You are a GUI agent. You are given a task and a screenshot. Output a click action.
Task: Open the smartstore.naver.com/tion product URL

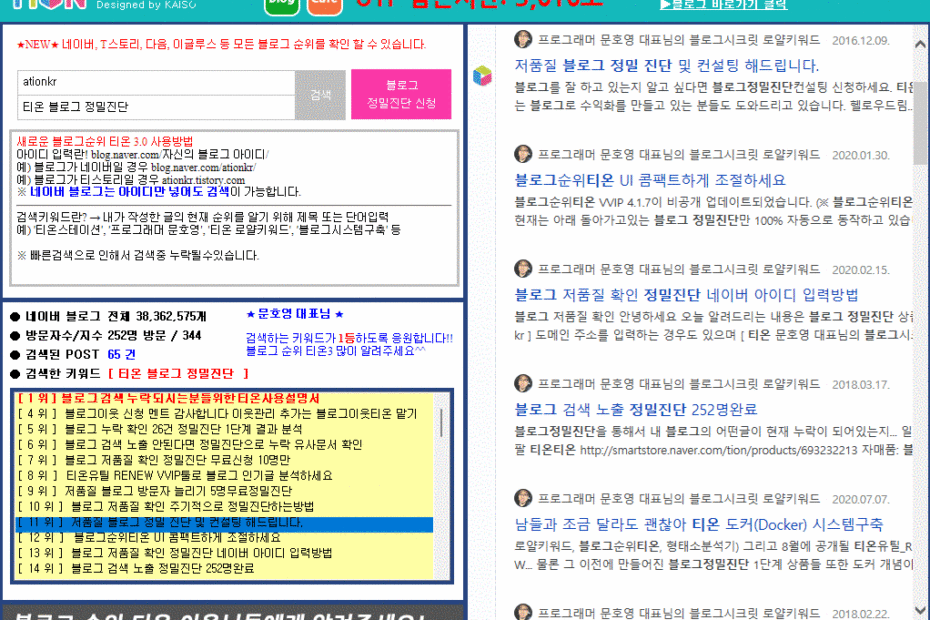(718, 450)
